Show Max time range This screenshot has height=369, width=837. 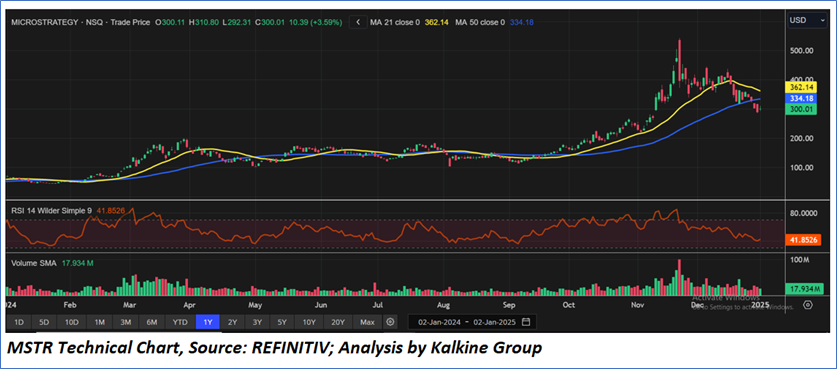367,322
